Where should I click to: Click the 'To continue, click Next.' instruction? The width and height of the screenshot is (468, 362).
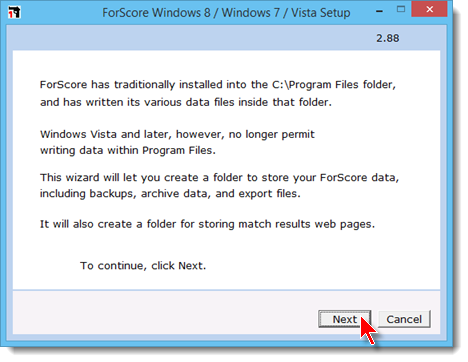coord(143,266)
